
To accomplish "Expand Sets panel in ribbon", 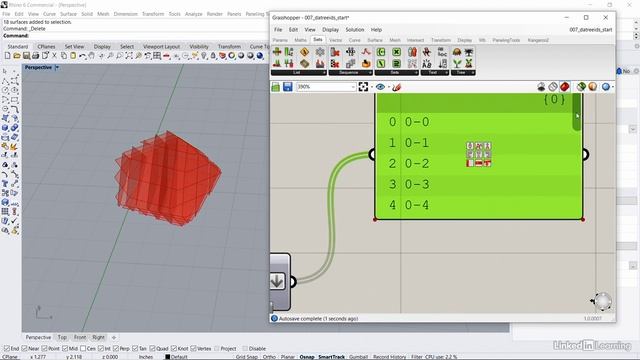I will click(x=416, y=73).
